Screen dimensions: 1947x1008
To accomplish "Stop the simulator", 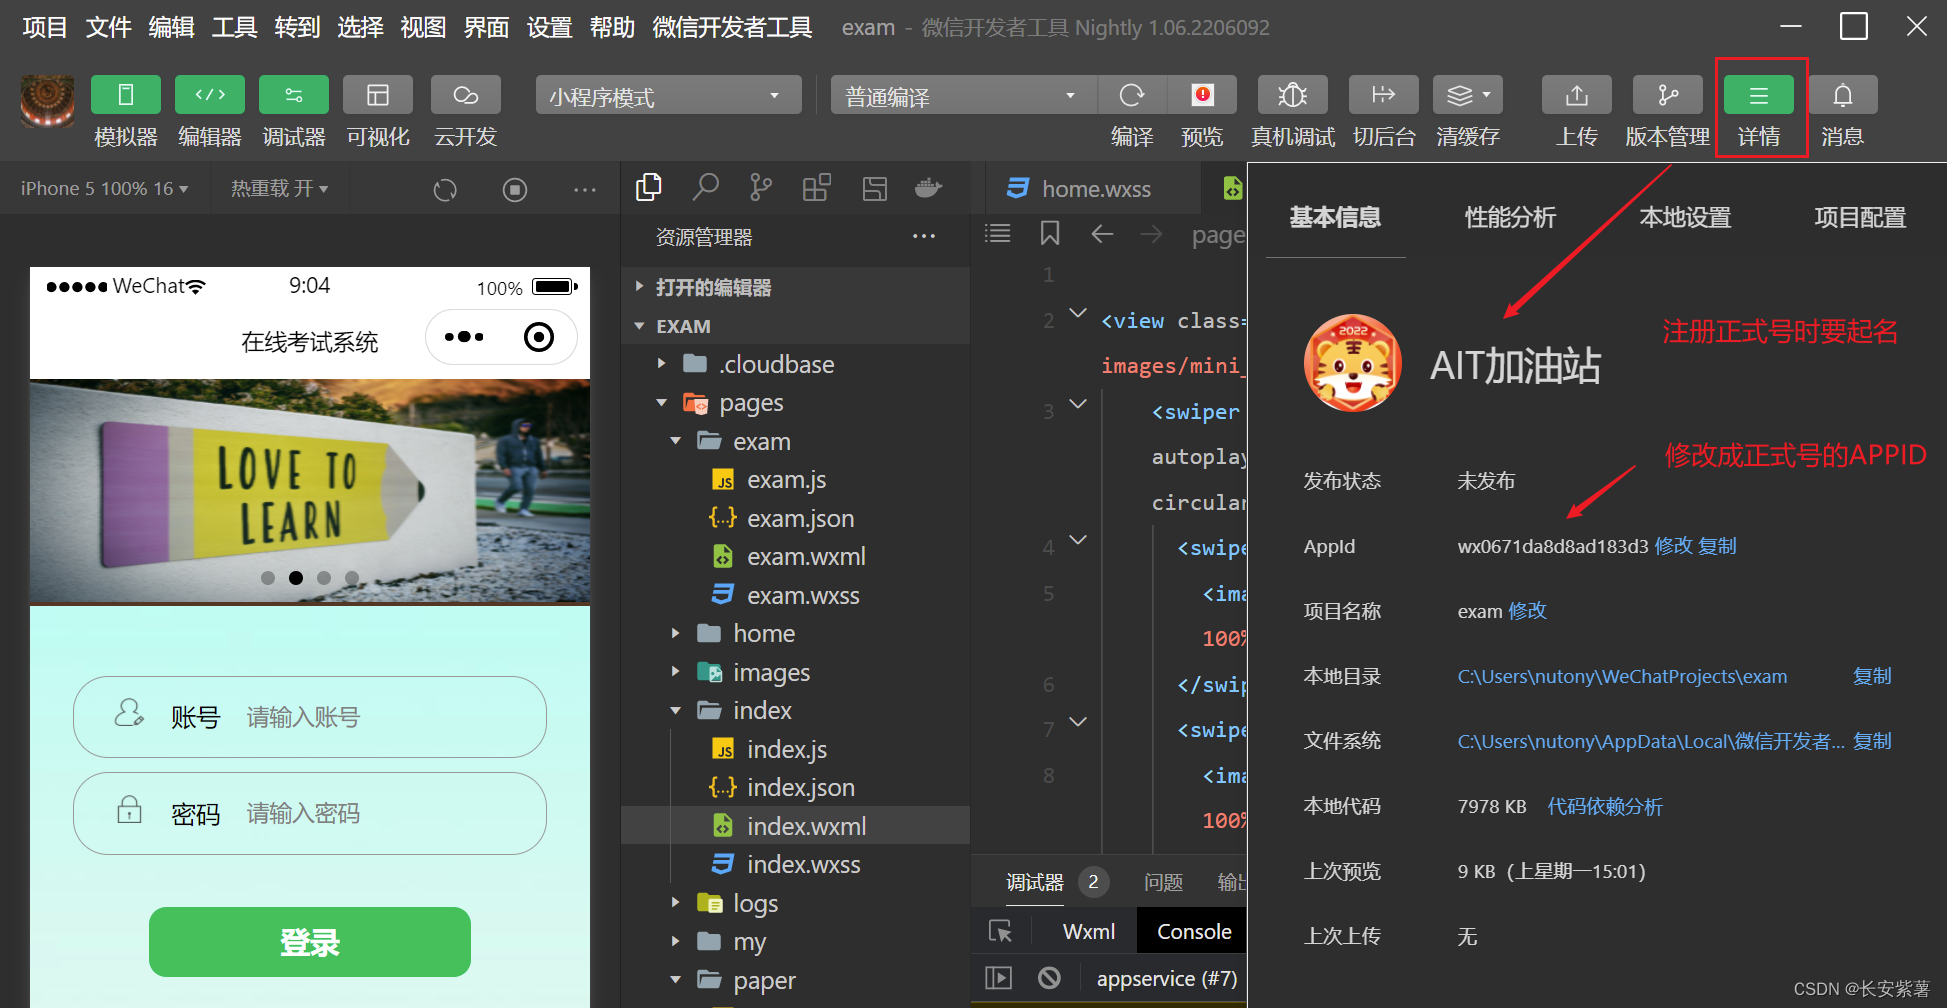I will [515, 189].
